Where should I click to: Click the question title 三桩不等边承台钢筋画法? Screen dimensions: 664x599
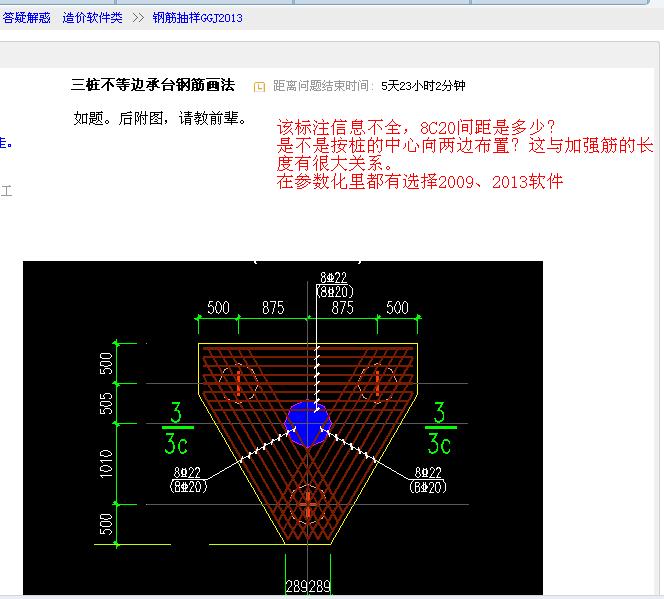click(x=153, y=85)
